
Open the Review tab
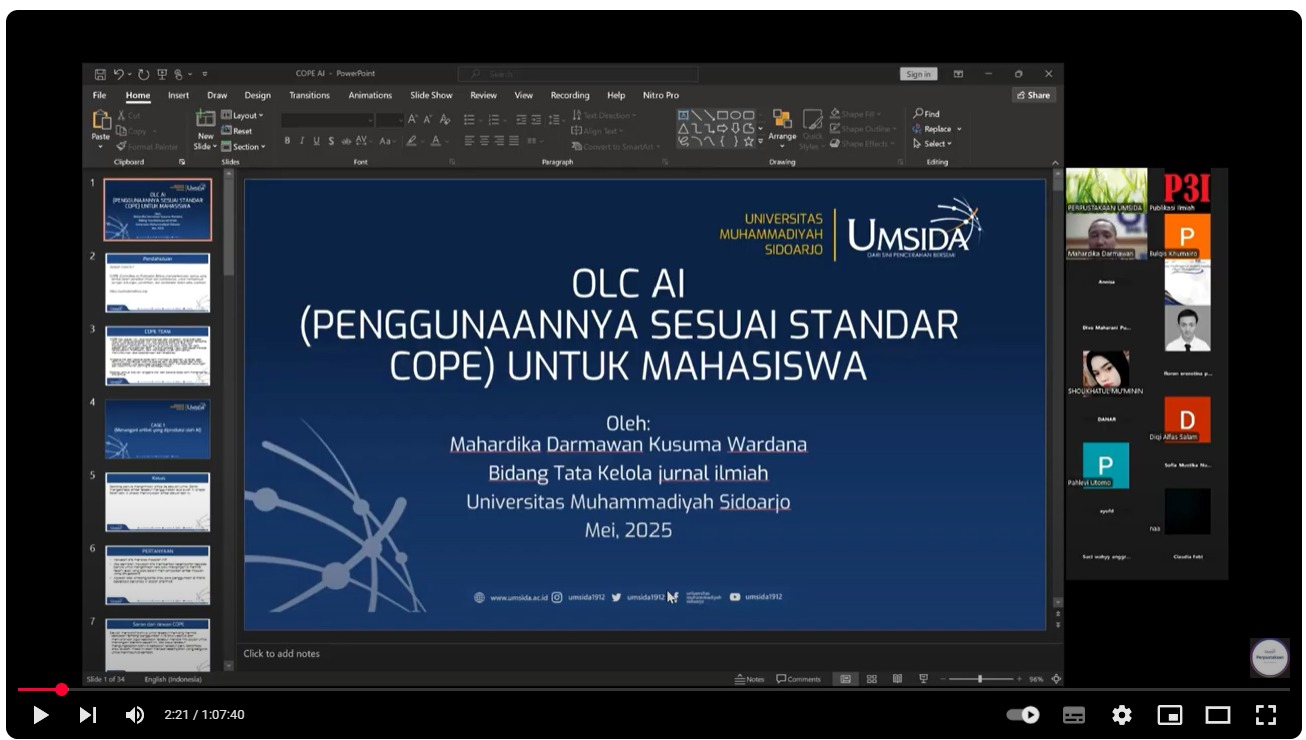[483, 95]
